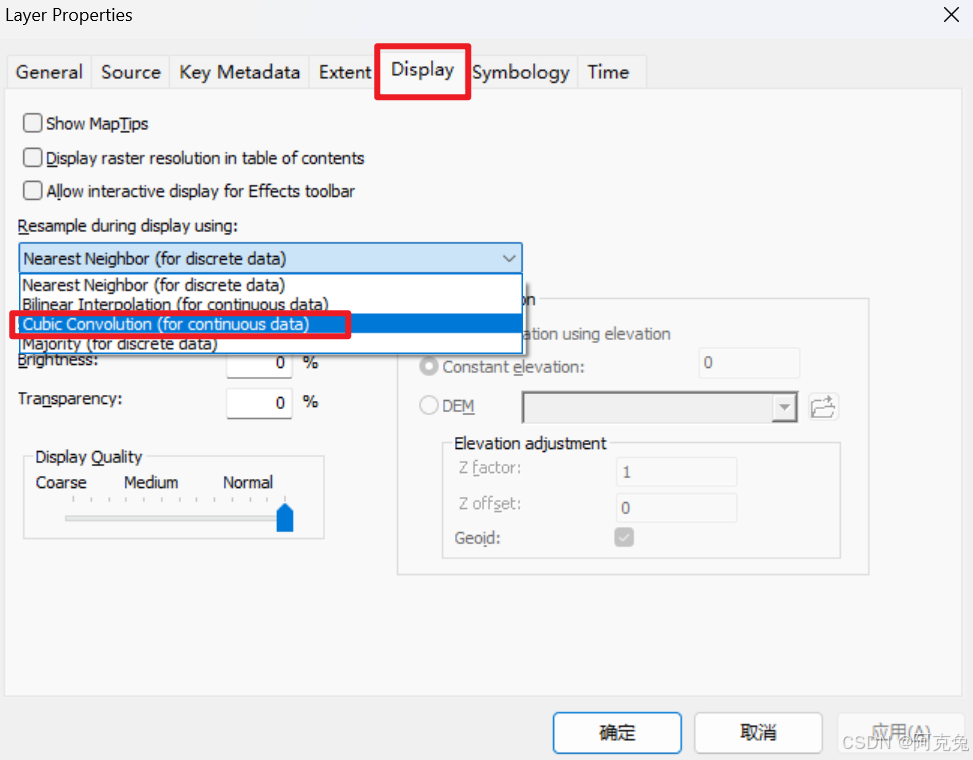
Task: Switch to the Extent tab
Action: pos(345,72)
